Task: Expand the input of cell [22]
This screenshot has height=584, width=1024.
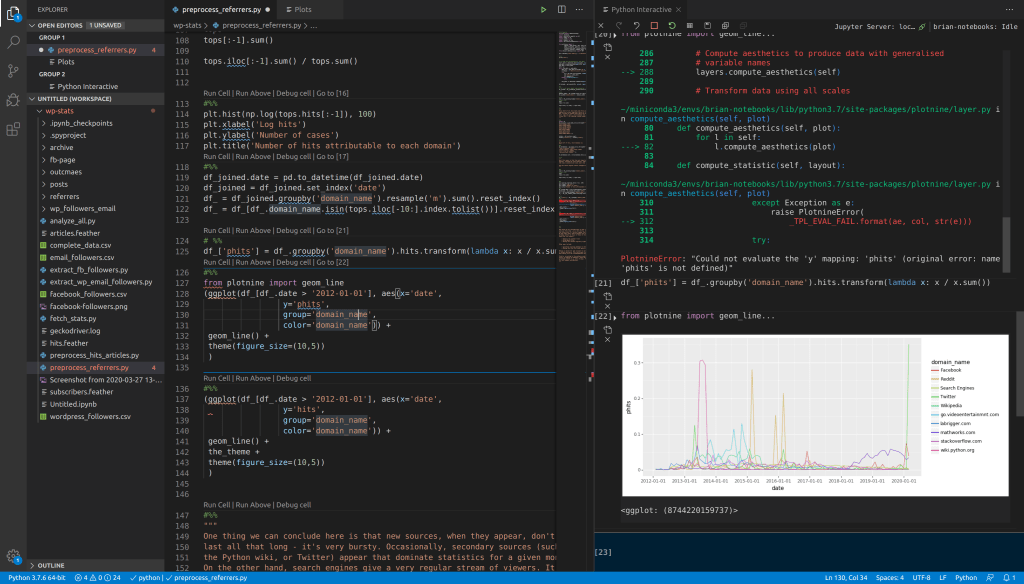Action: (615, 317)
